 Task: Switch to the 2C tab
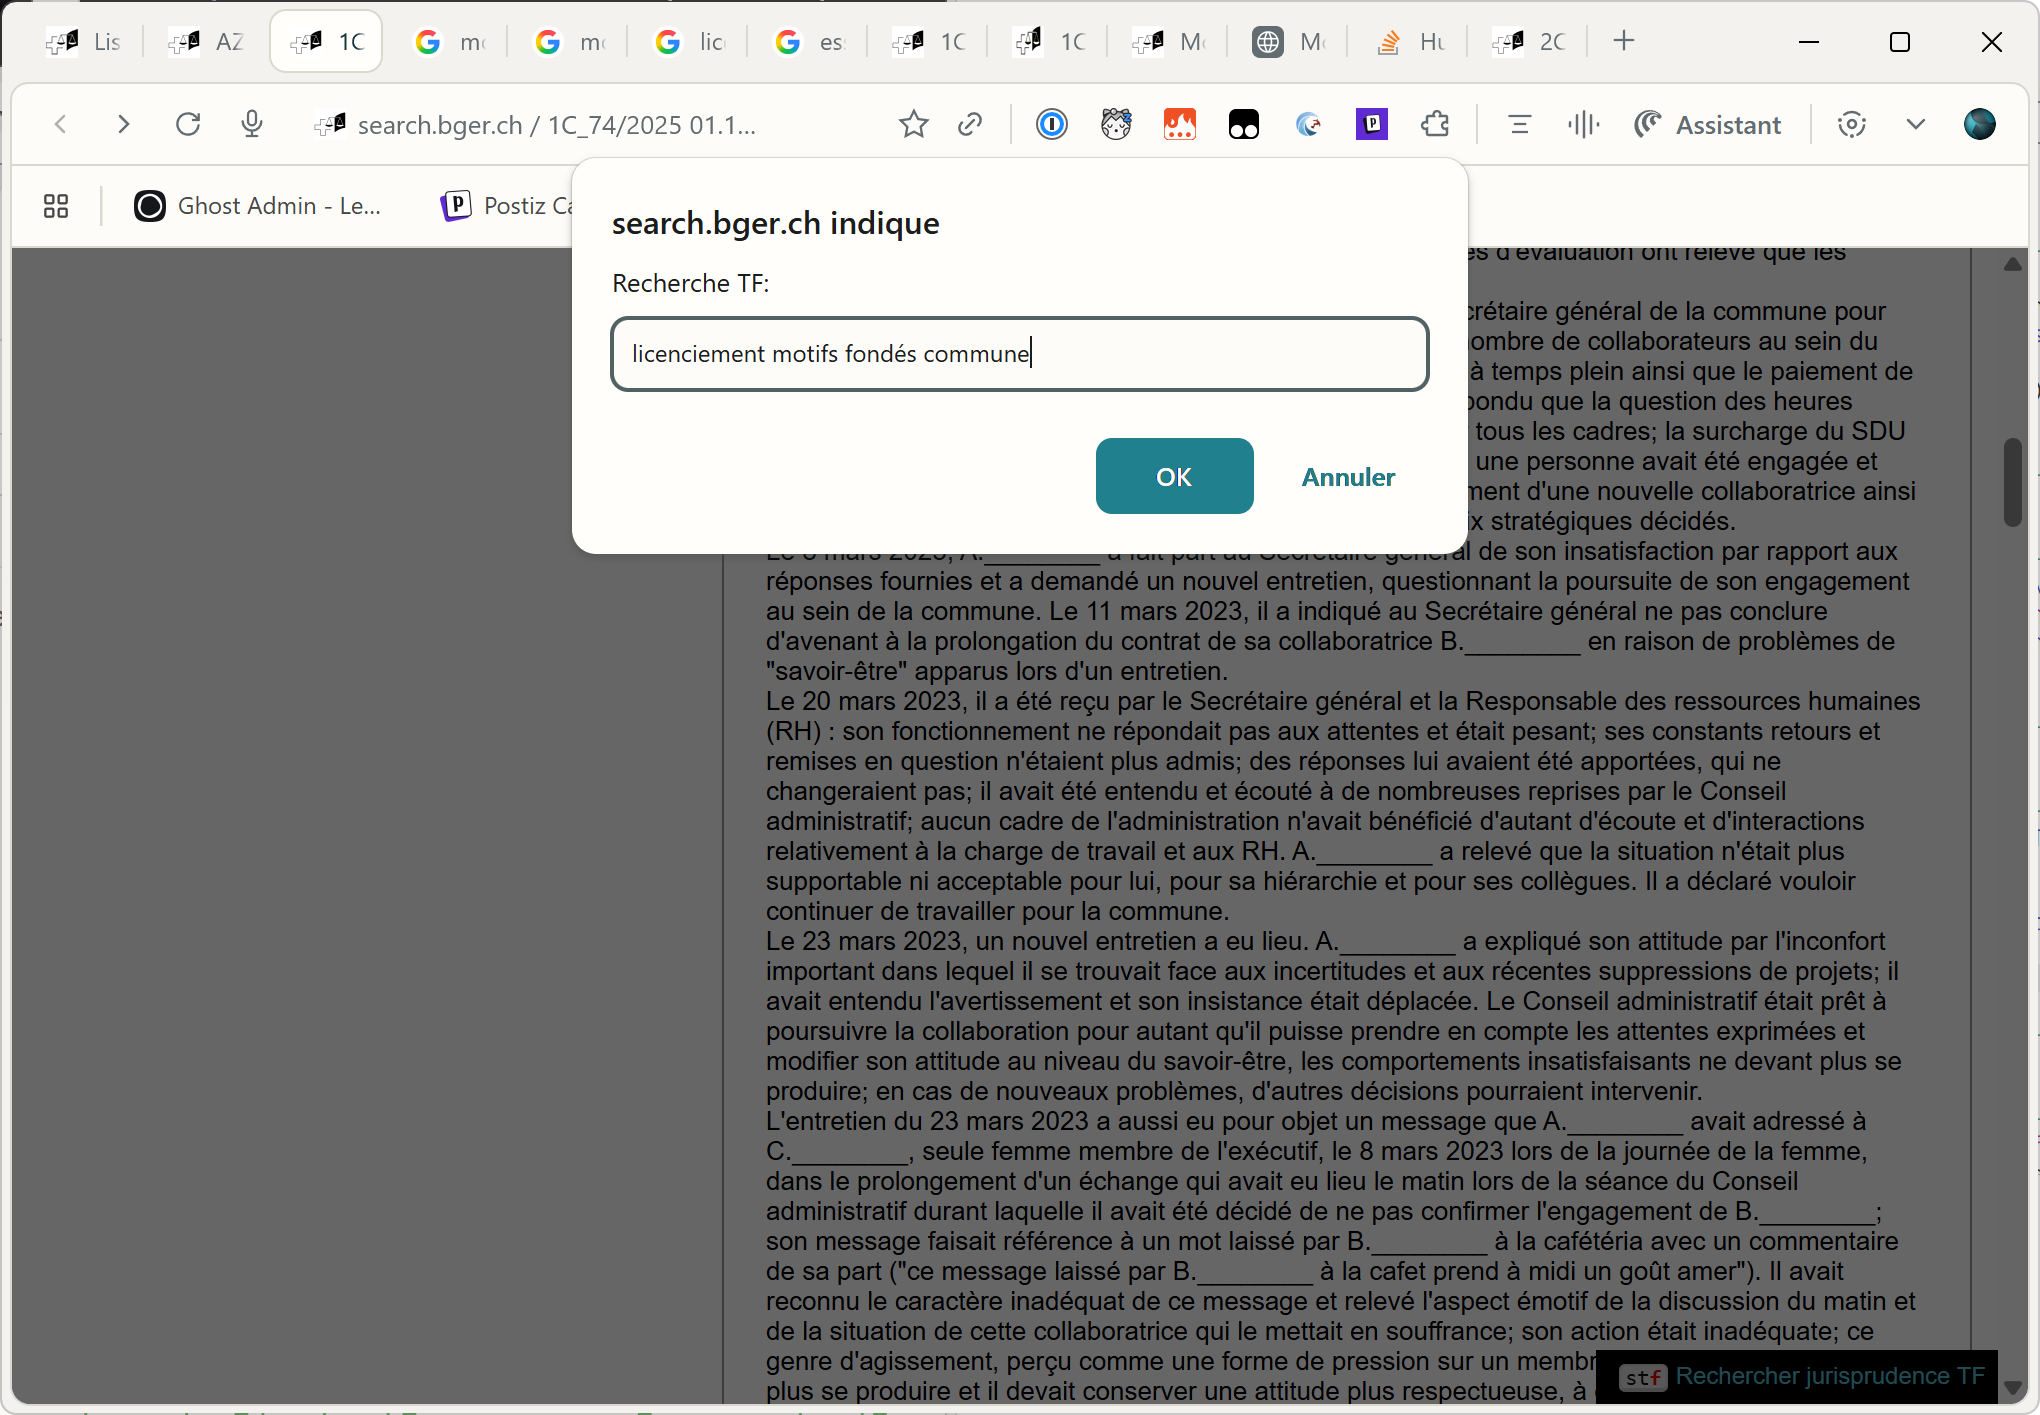pos(1530,42)
